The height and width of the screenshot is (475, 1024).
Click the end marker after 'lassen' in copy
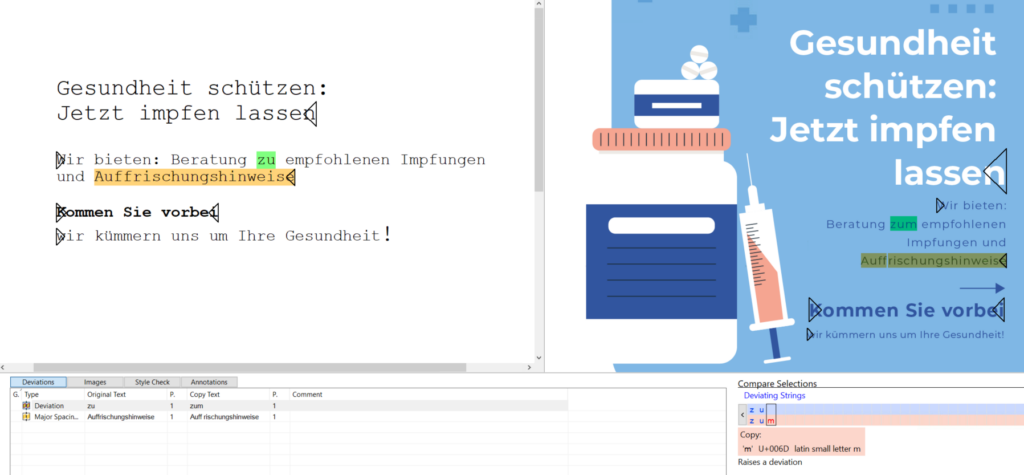click(x=994, y=172)
